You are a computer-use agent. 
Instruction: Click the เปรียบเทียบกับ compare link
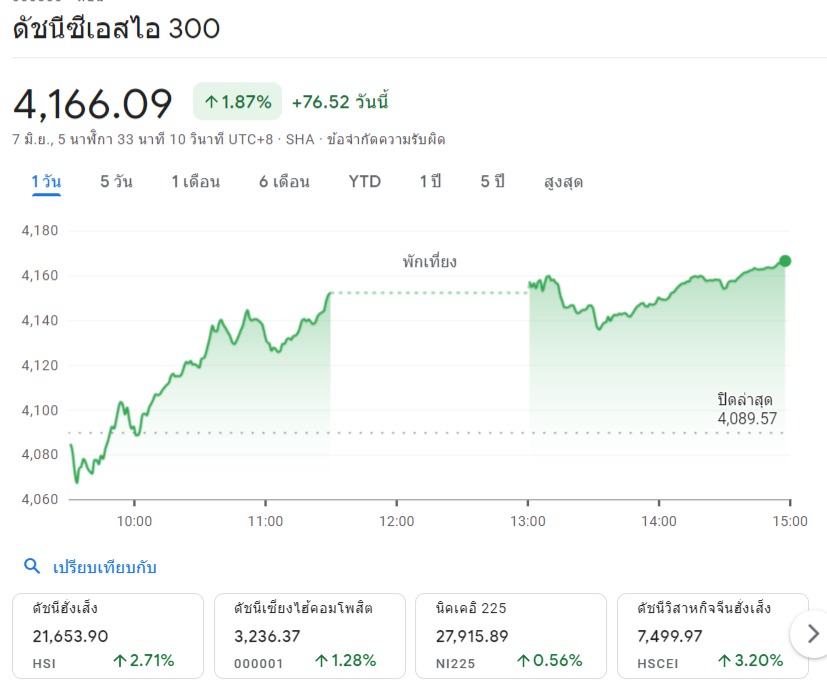coord(105,567)
